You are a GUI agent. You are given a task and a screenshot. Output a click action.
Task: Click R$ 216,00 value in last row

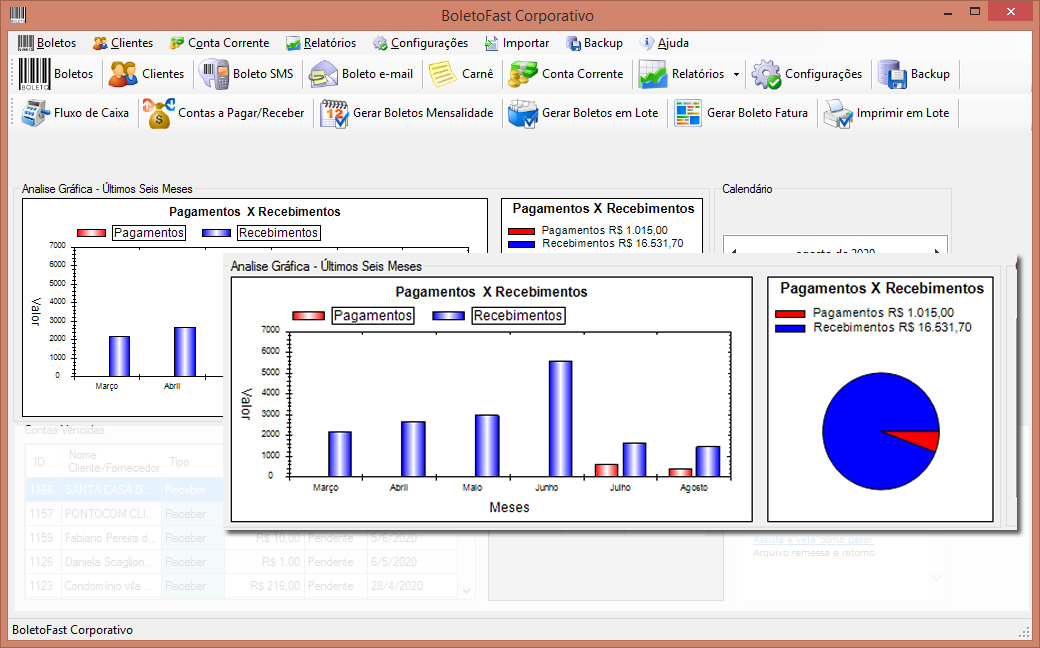click(275, 586)
